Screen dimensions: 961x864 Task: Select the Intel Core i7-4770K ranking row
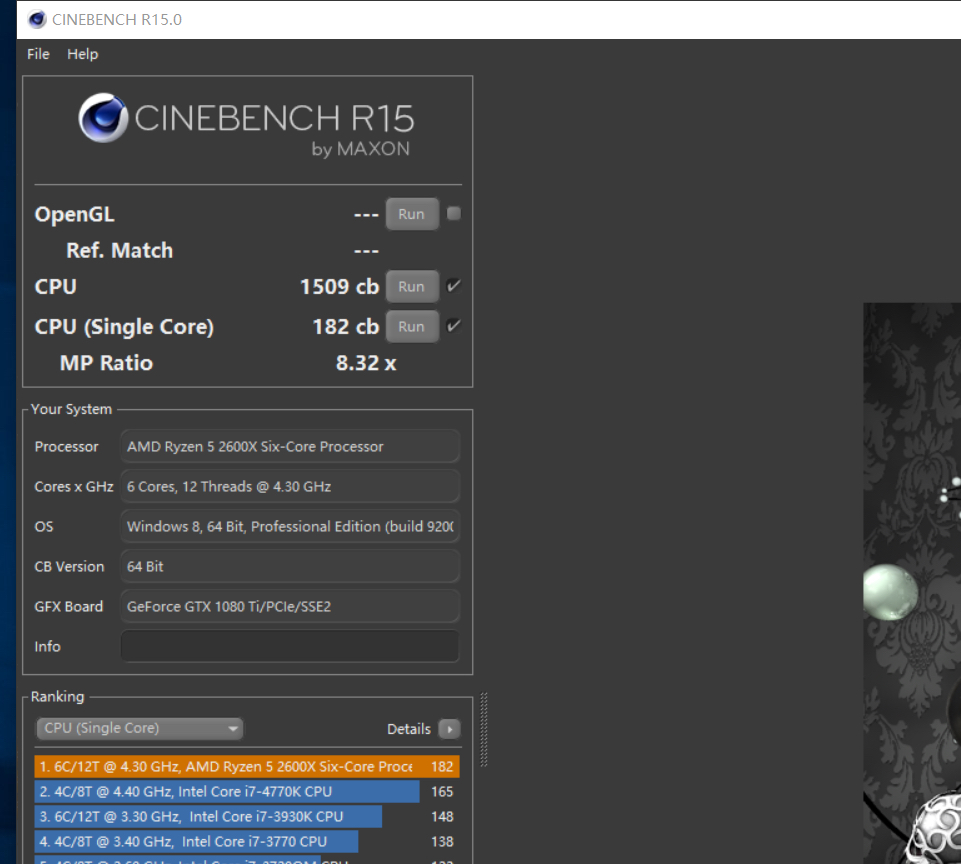point(247,792)
